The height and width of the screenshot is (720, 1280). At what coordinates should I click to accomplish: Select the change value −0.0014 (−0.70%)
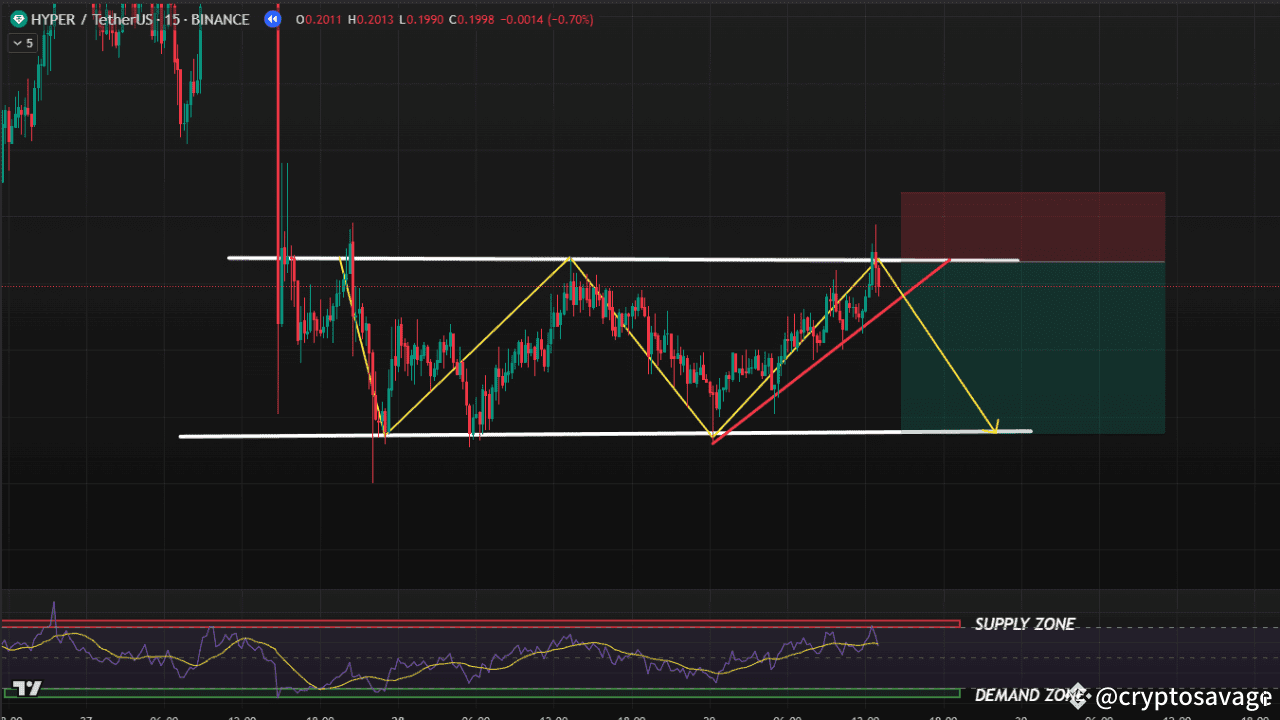point(547,19)
